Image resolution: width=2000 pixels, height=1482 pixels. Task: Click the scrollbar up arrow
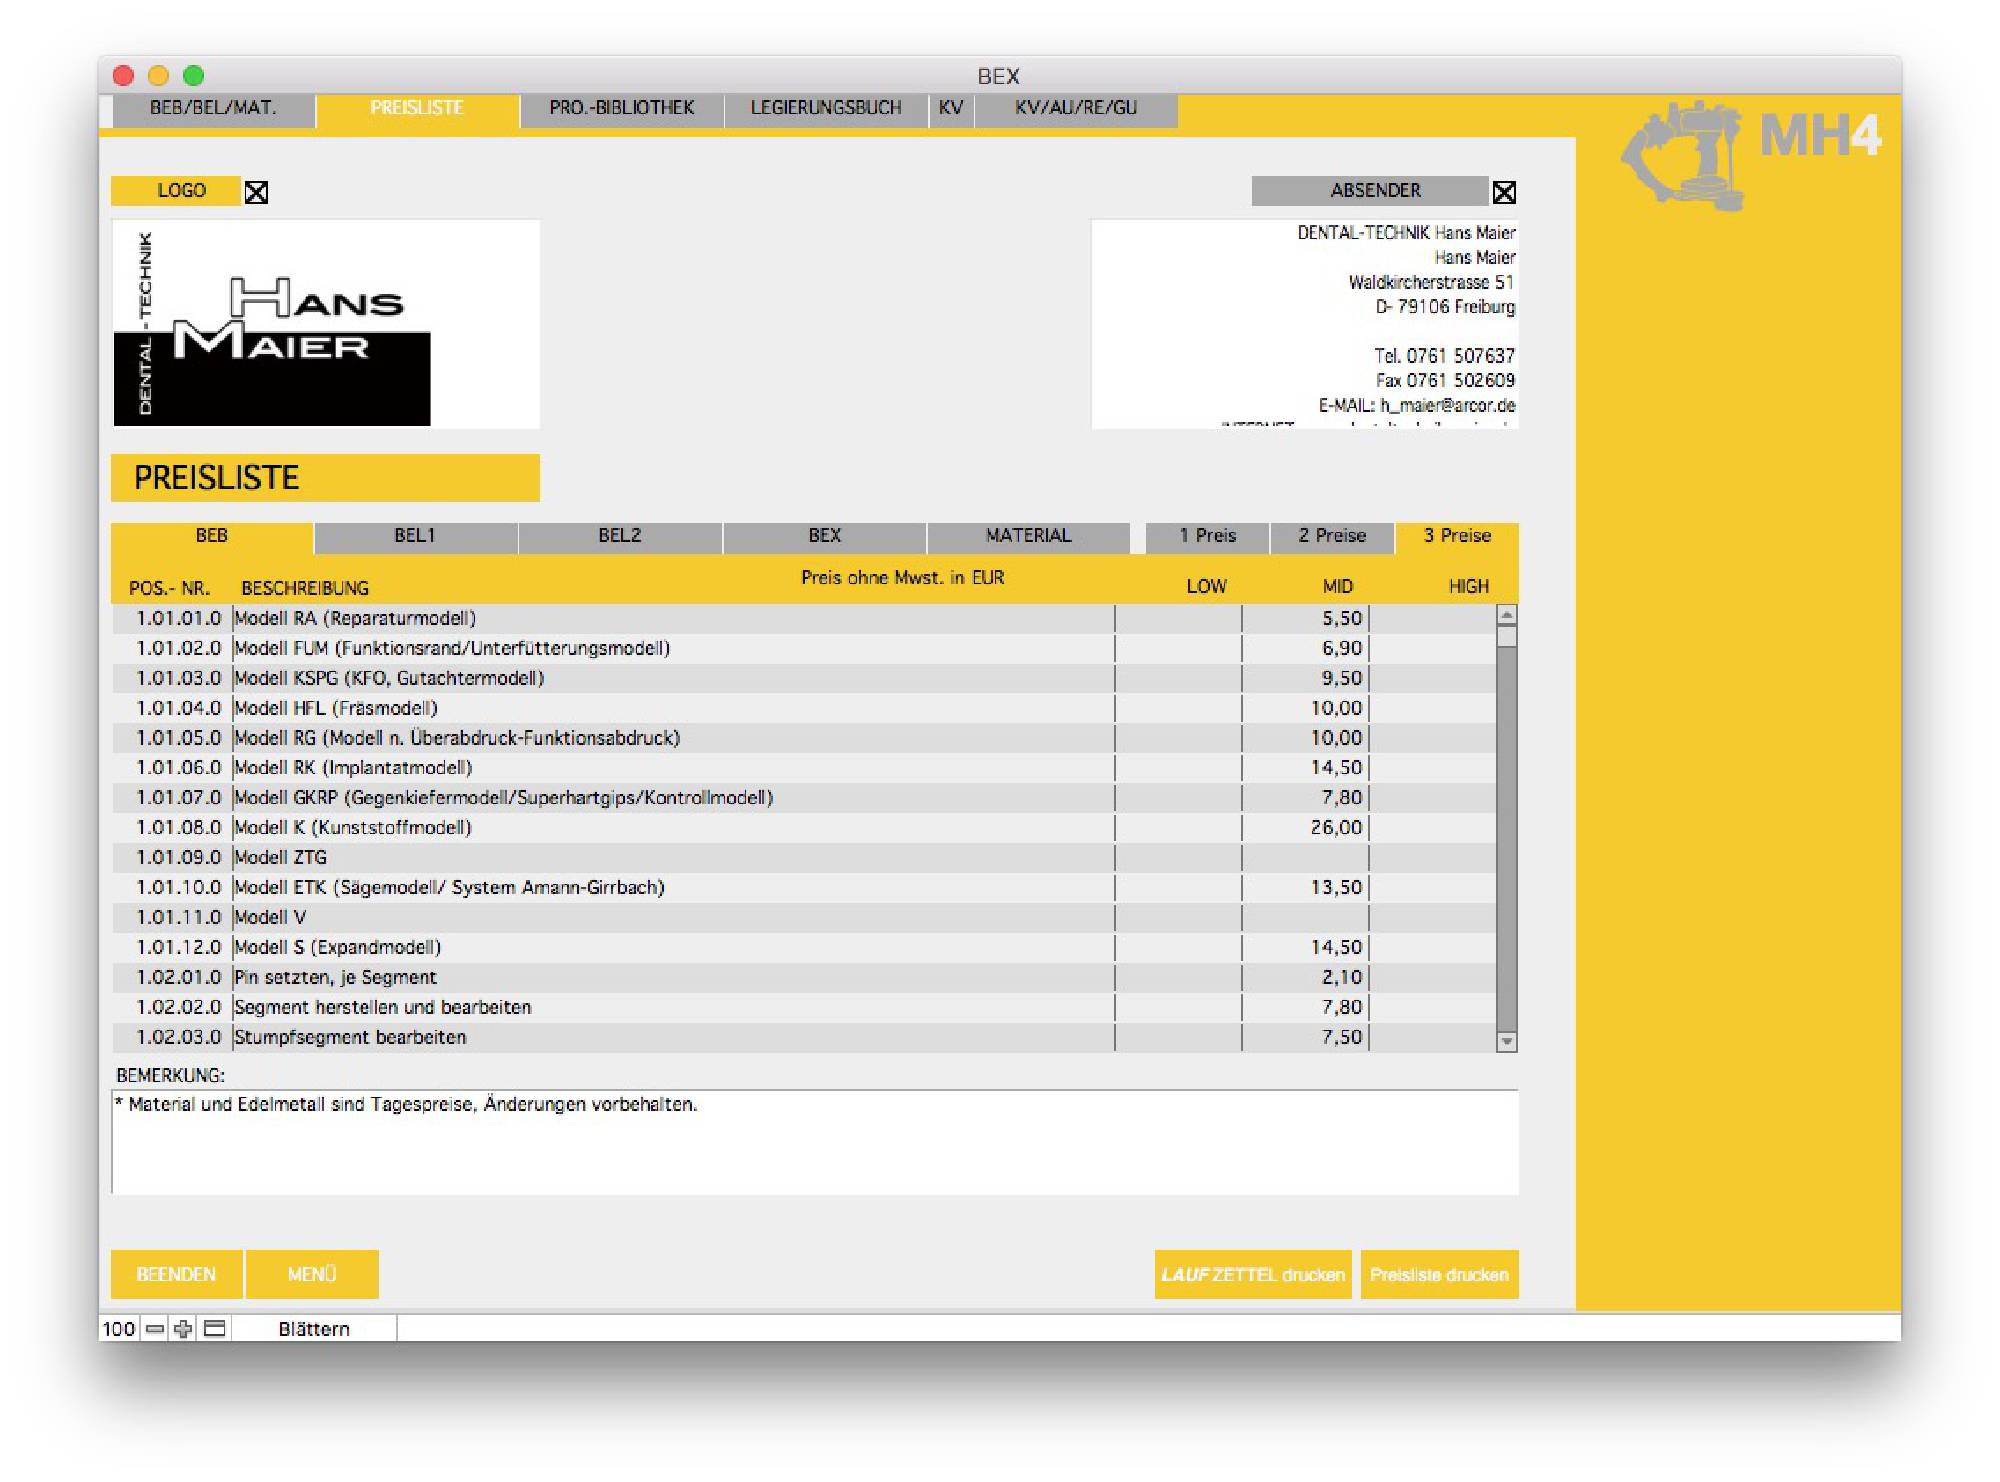point(1507,615)
